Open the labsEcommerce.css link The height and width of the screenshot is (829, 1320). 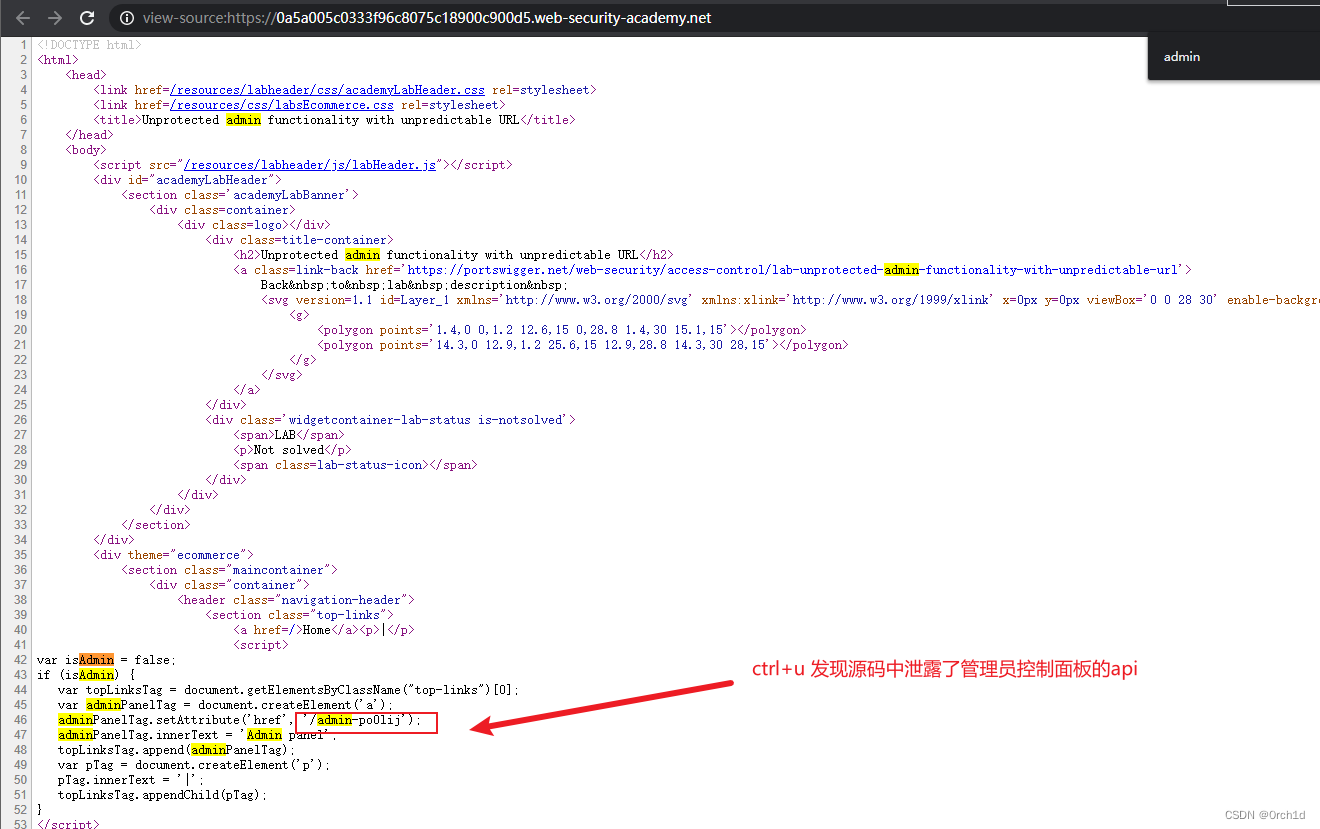point(282,105)
